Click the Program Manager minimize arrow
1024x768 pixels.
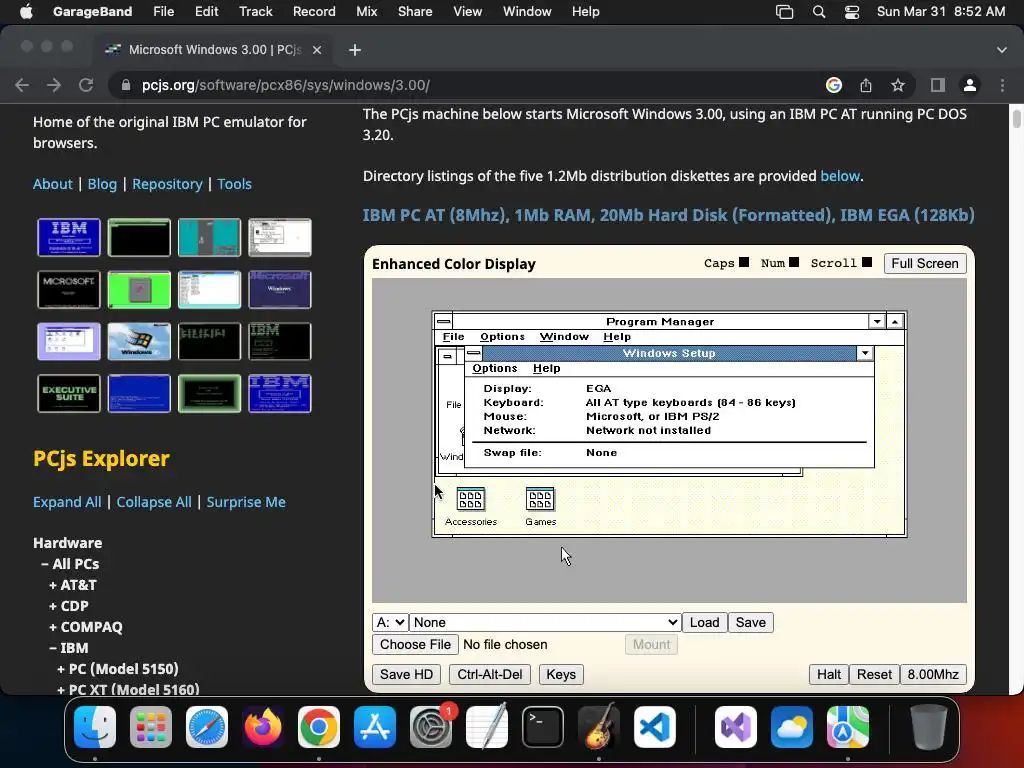[877, 321]
